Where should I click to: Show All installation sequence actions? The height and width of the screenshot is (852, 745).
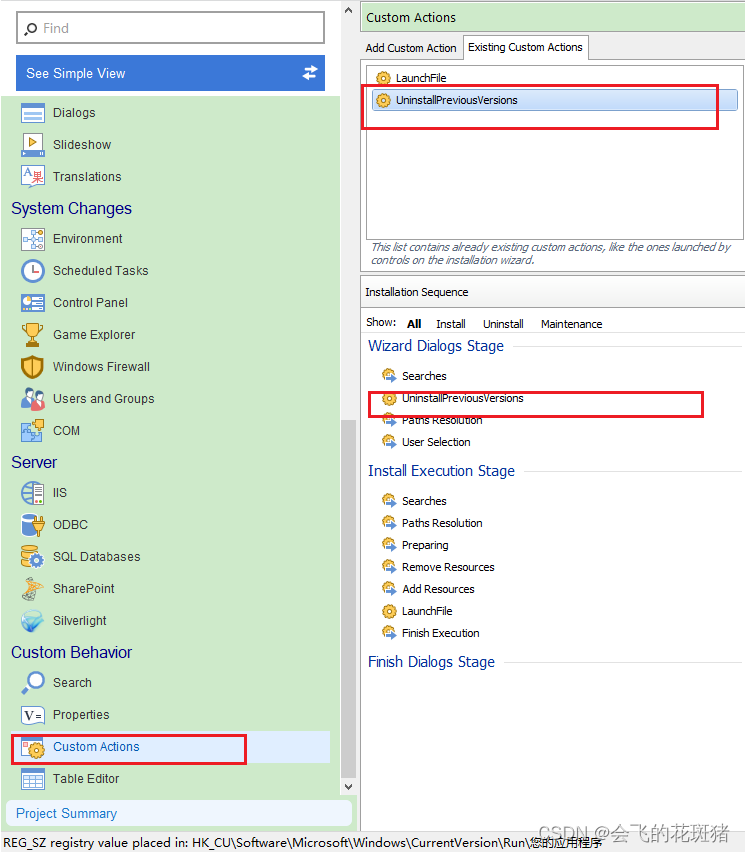coord(414,324)
